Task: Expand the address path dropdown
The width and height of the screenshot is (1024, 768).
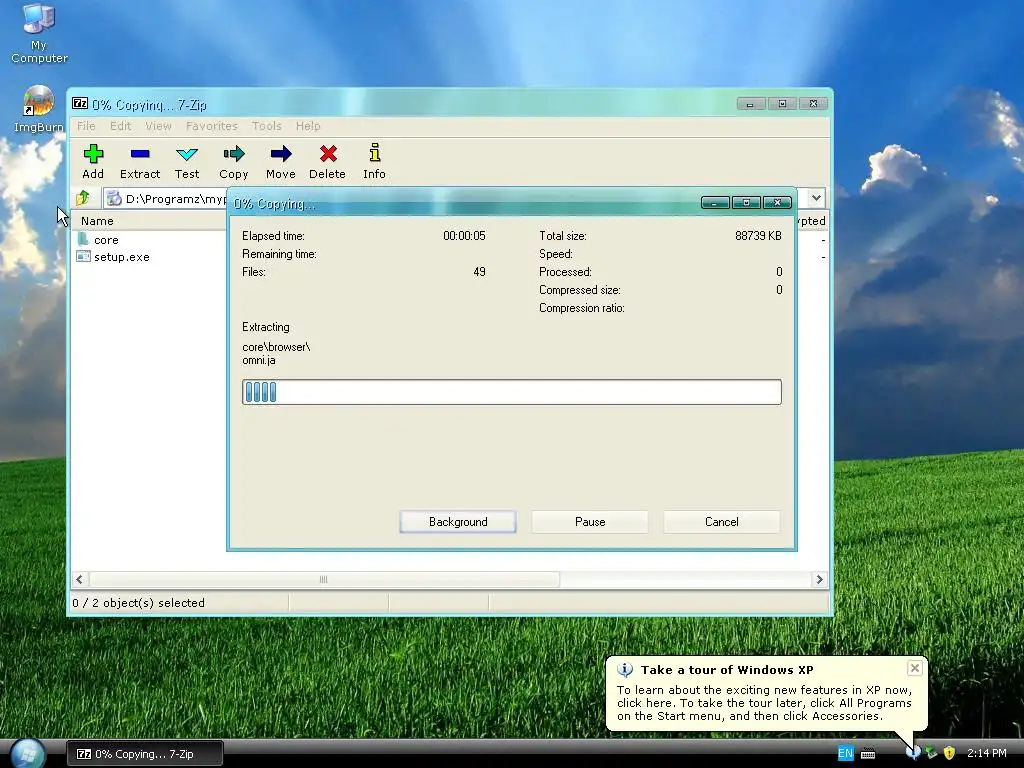Action: click(x=816, y=197)
